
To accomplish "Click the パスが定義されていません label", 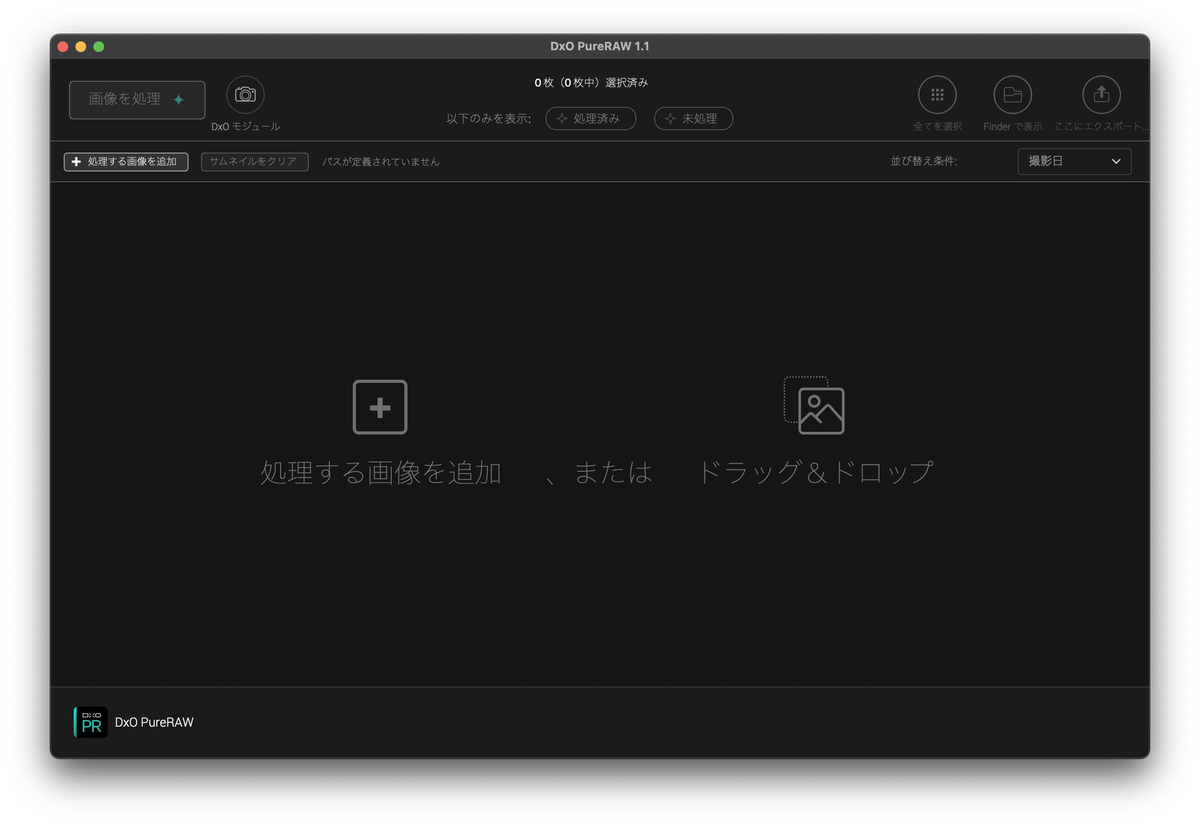I will (x=381, y=161).
